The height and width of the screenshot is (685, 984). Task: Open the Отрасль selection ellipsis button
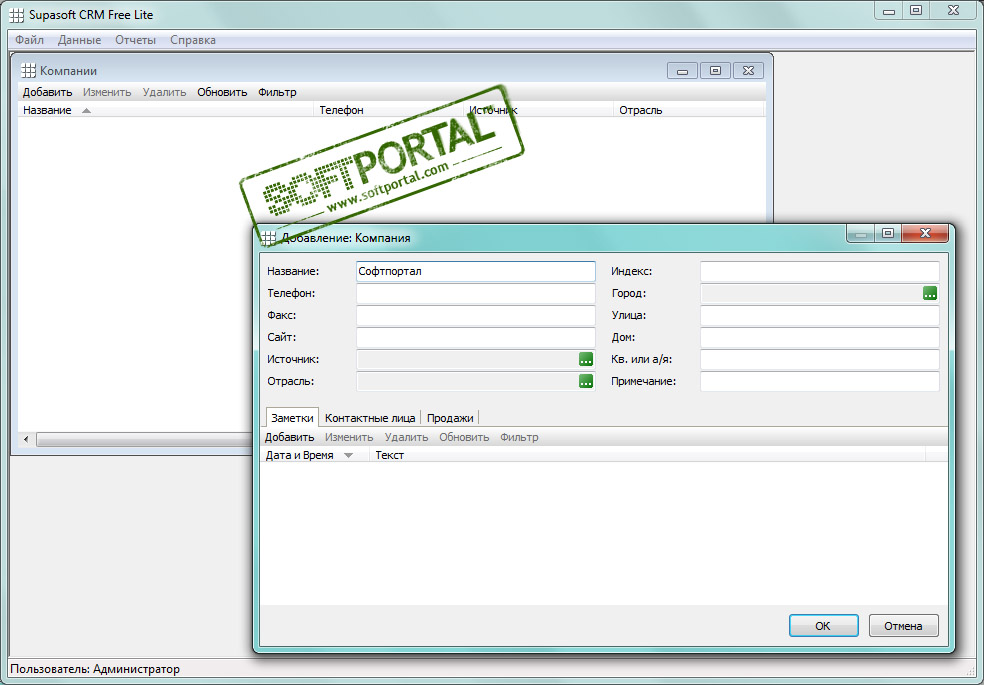pyautogui.click(x=586, y=381)
